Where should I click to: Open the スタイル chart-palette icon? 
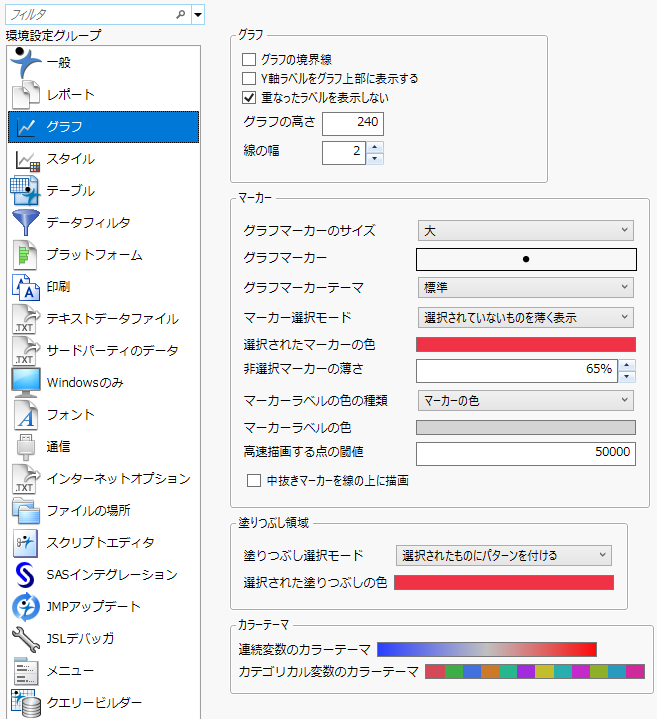pos(27,160)
